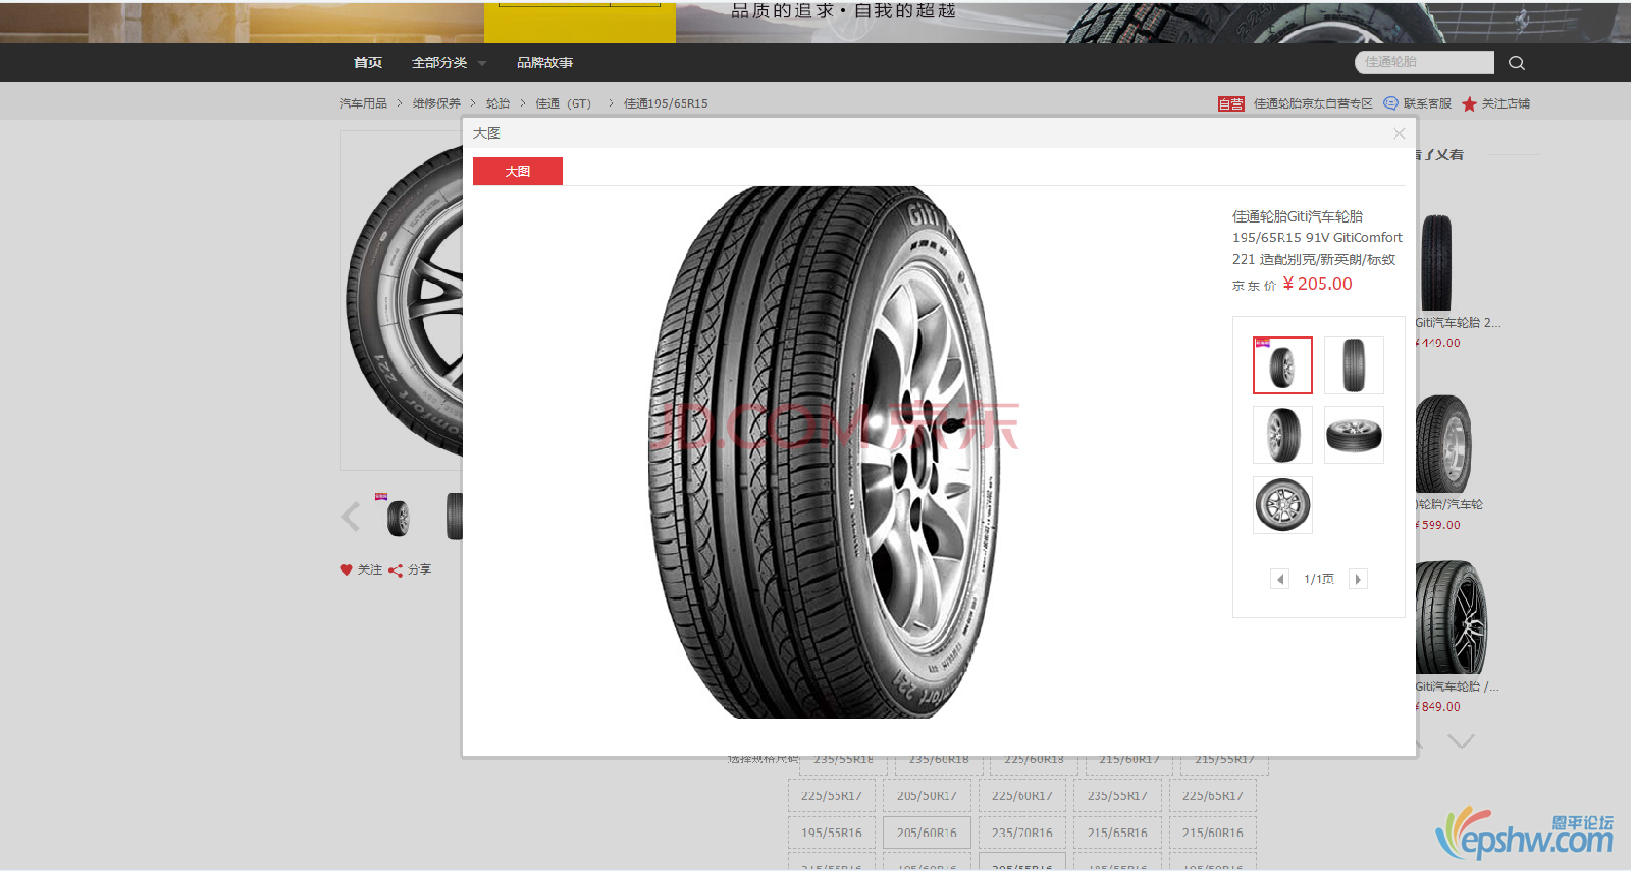The height and width of the screenshot is (871, 1631).
Task: Go to 汽车用品 breadcrumb link
Action: coord(363,104)
